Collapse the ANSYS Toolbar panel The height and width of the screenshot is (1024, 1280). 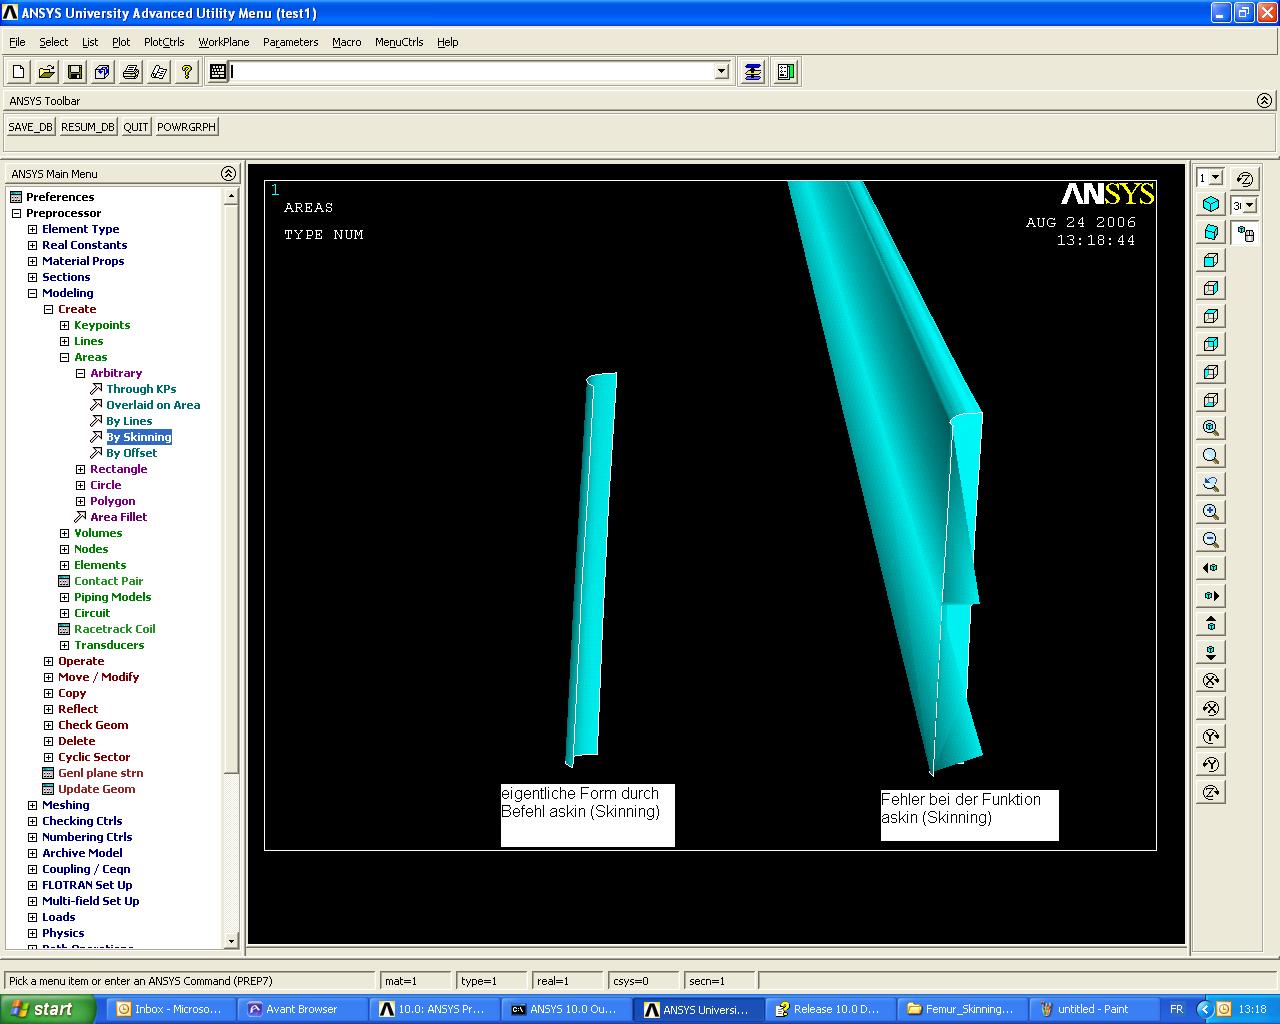(x=1264, y=101)
